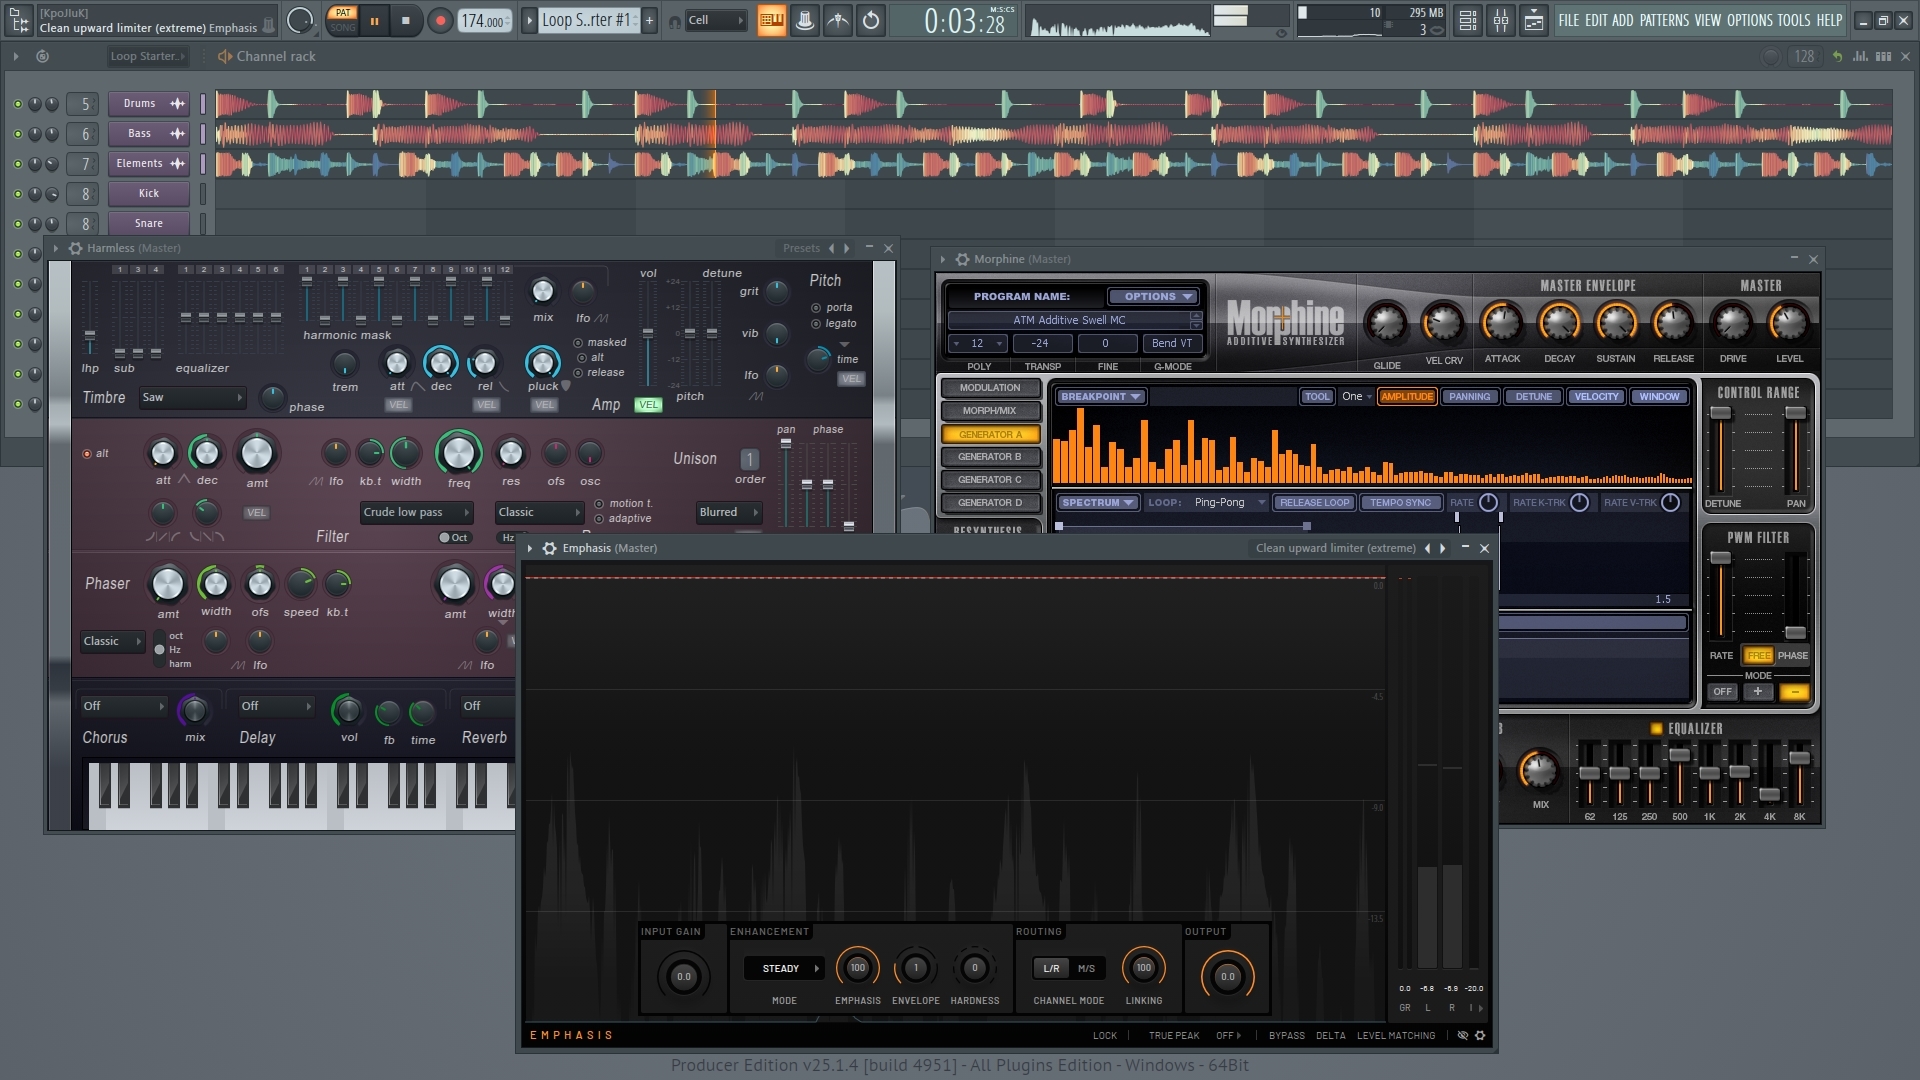1920x1080 pixels.
Task: Click the loop recording icon
Action: tap(871, 21)
